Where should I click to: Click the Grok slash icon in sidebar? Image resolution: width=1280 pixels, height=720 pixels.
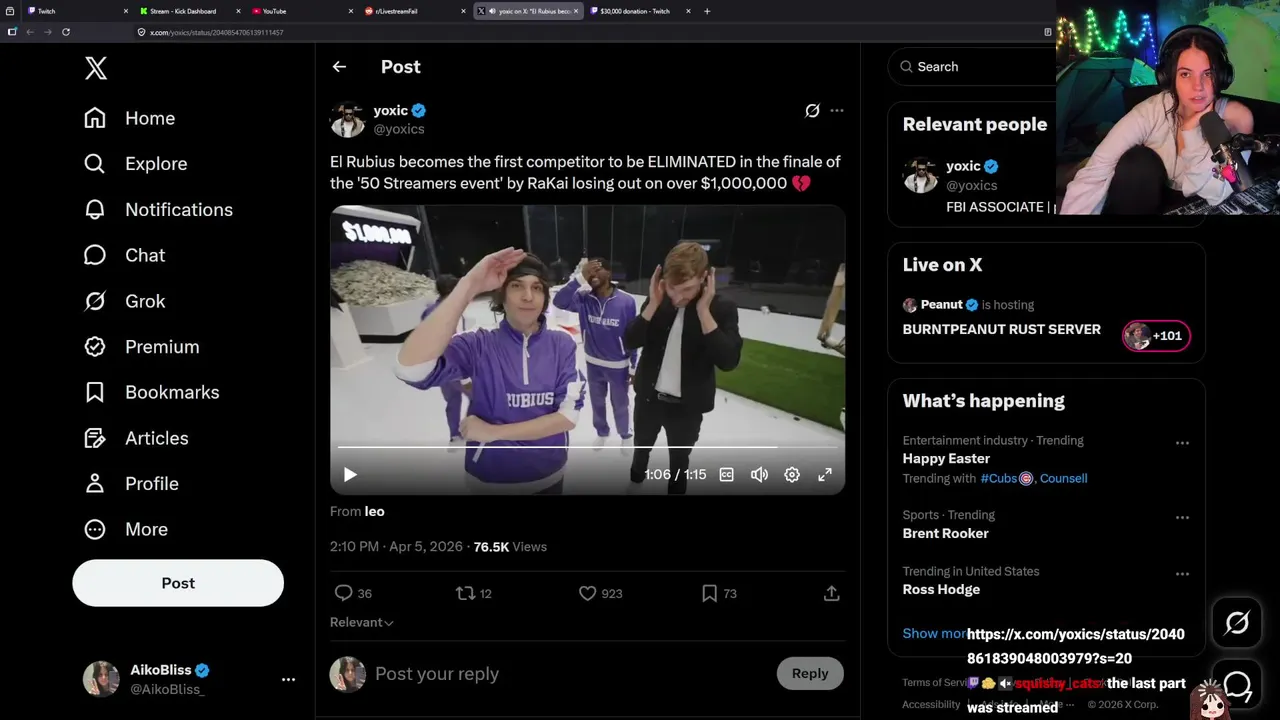coord(95,301)
